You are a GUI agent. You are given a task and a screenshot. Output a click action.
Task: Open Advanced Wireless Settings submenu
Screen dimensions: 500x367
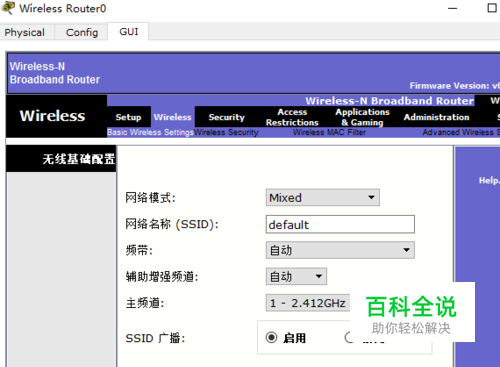click(x=461, y=132)
